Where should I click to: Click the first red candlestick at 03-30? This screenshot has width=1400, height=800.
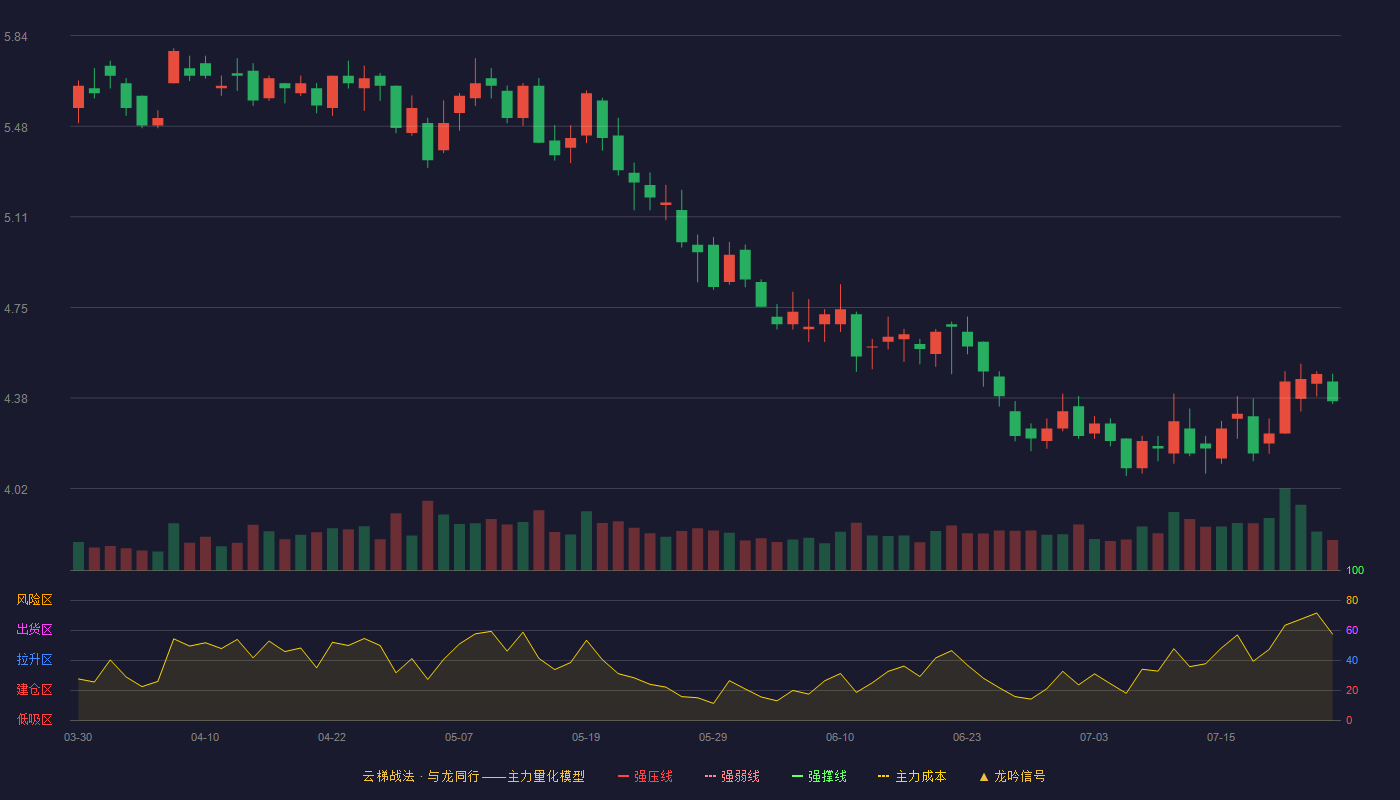(78, 97)
